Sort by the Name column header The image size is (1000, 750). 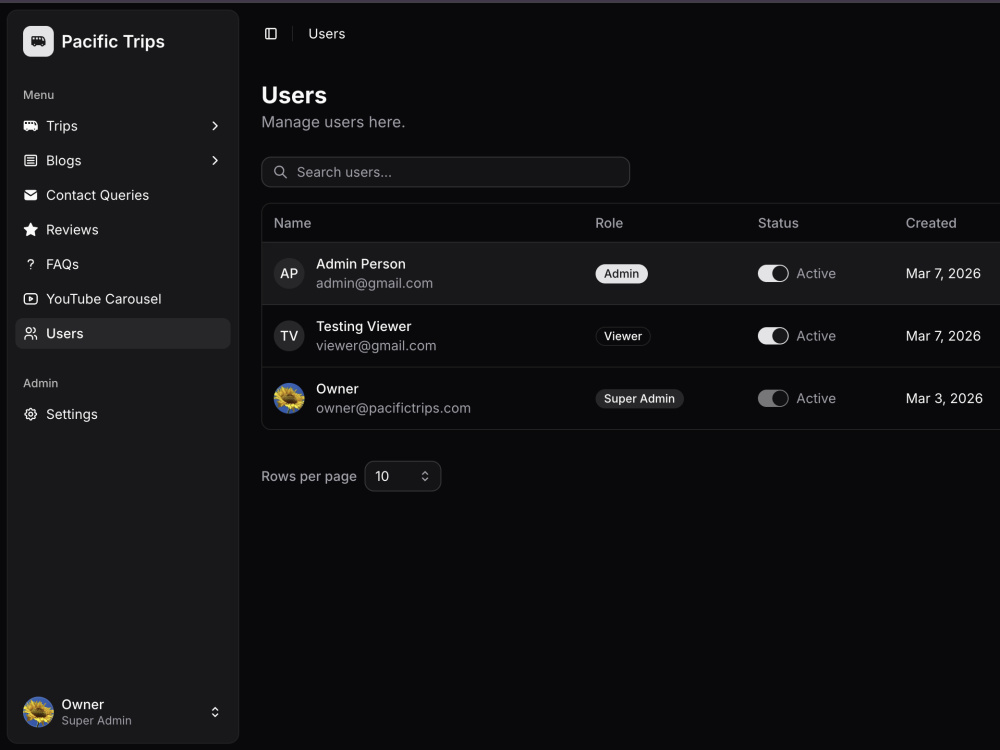point(292,223)
